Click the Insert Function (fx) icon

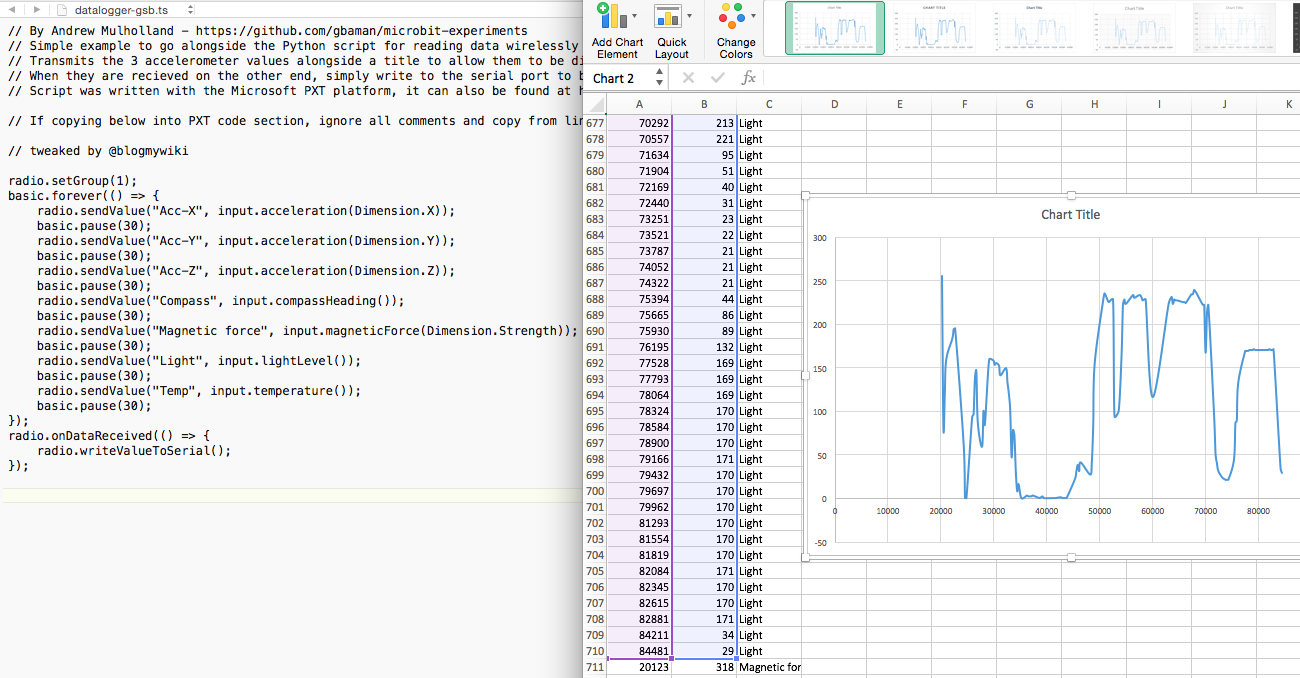tap(750, 77)
